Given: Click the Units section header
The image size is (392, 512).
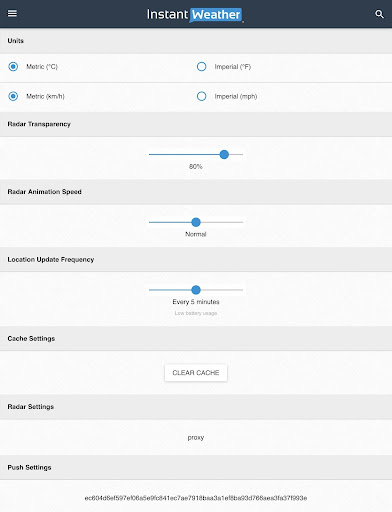Looking at the screenshot, I should coord(196,41).
